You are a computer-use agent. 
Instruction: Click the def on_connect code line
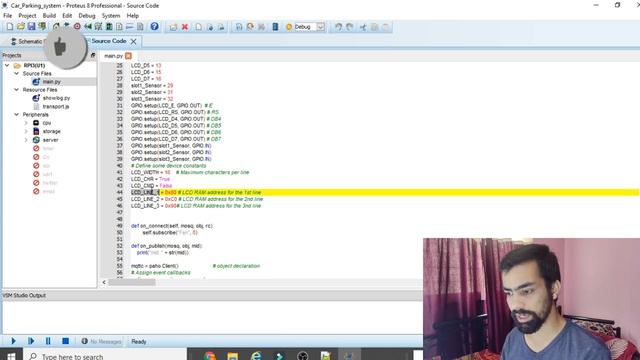[x=172, y=226]
